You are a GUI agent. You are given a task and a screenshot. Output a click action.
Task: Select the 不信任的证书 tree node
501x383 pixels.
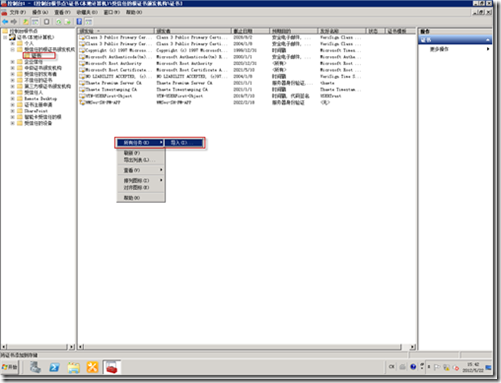(38, 80)
